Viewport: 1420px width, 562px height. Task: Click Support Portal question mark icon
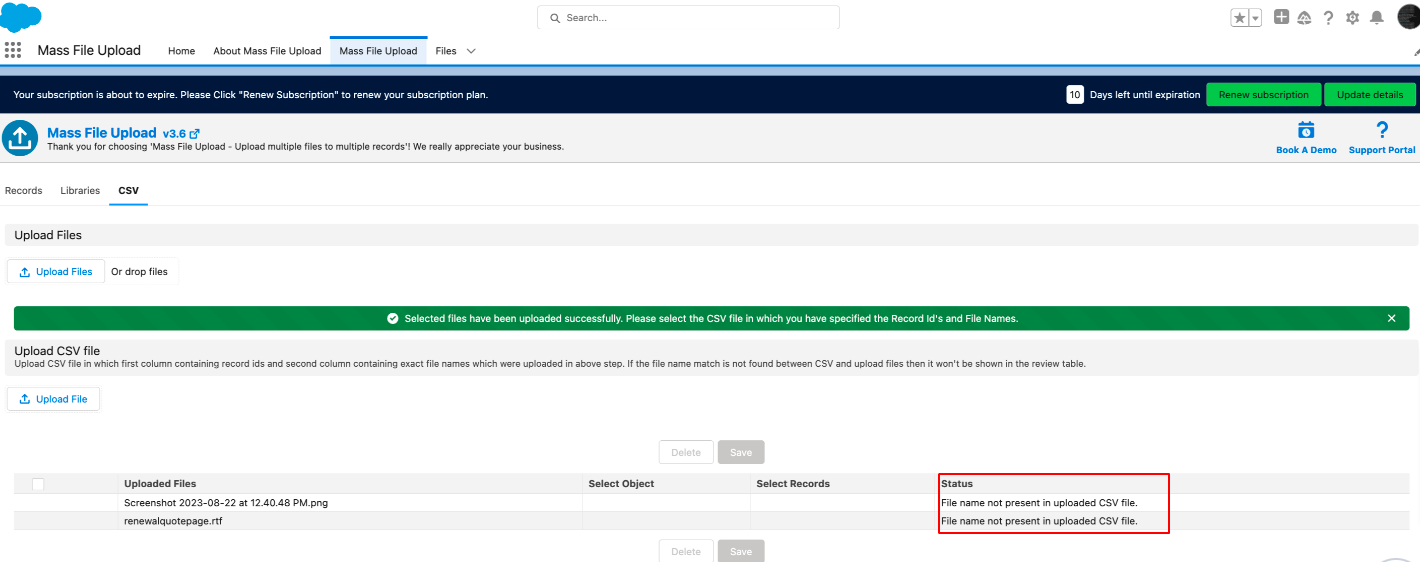pos(1382,130)
